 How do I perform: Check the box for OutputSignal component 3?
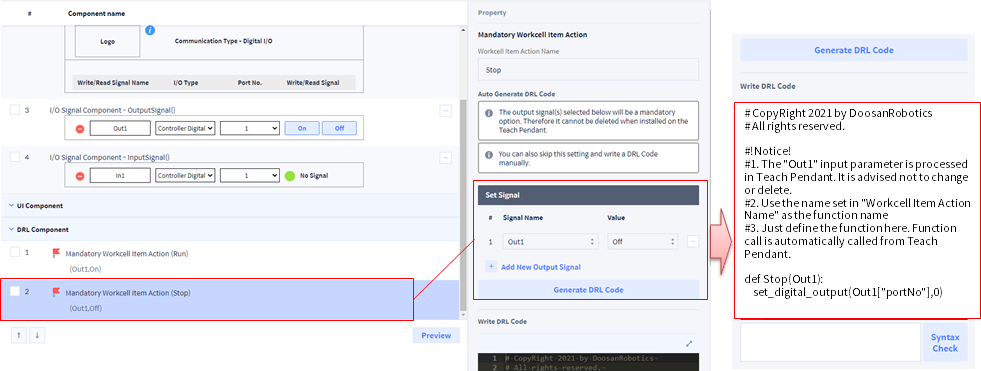click(x=15, y=110)
